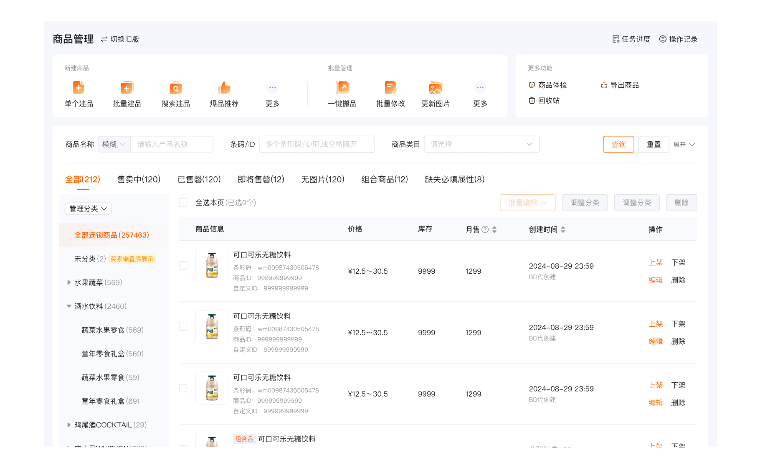Switch to the 缺失必填属性(8) tab
The width and height of the screenshot is (760, 468).
455,180
